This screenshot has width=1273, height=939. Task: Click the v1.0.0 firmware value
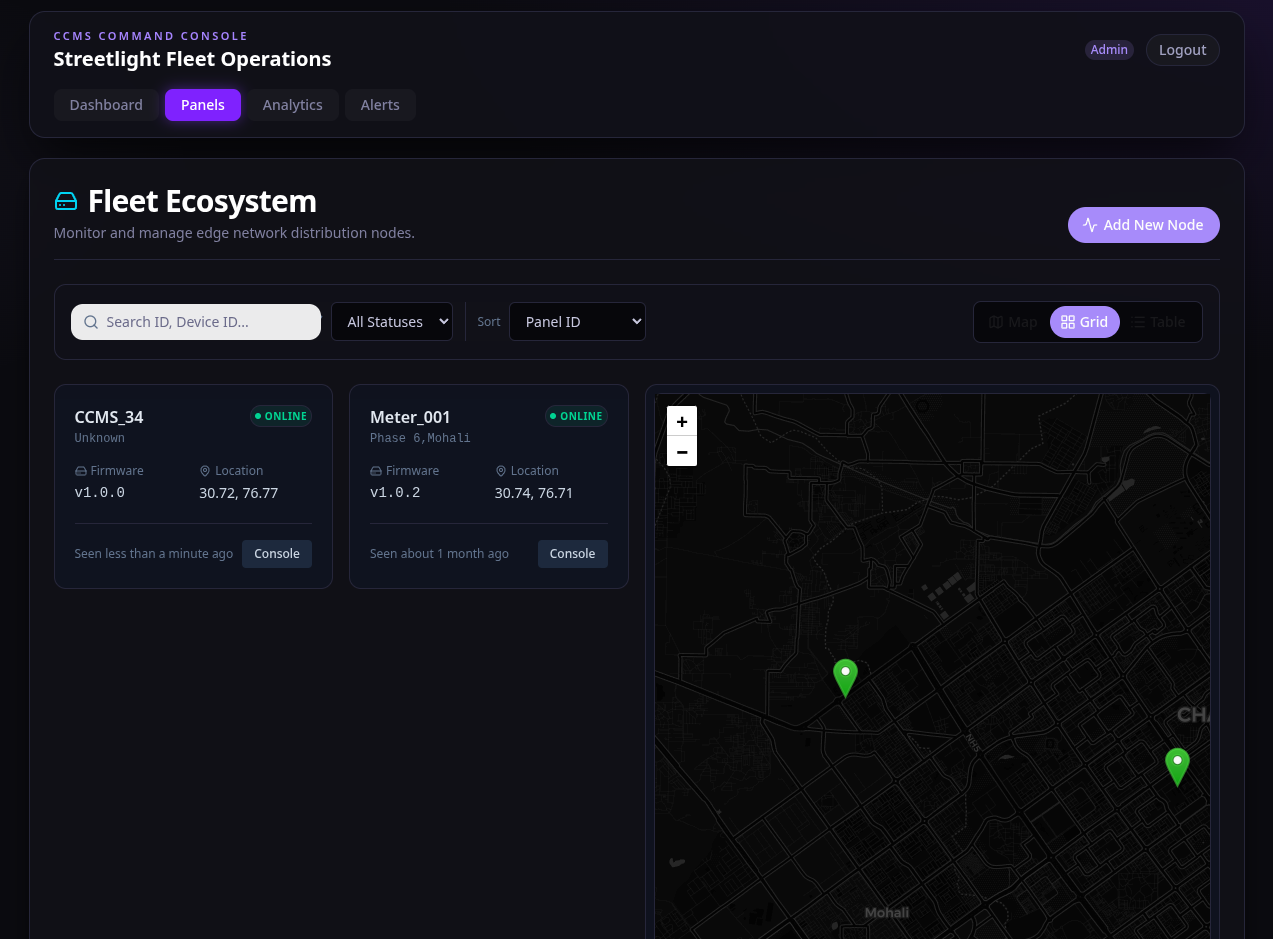click(100, 493)
